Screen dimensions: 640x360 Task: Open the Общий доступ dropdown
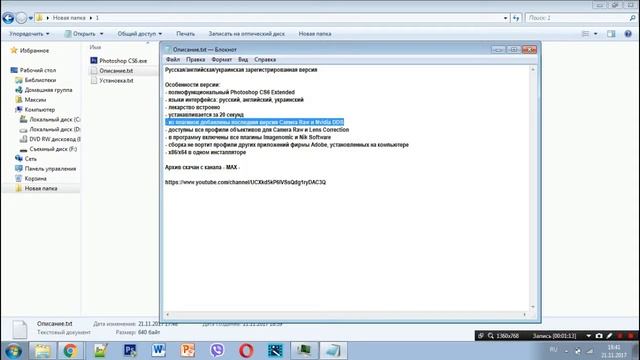click(x=140, y=34)
